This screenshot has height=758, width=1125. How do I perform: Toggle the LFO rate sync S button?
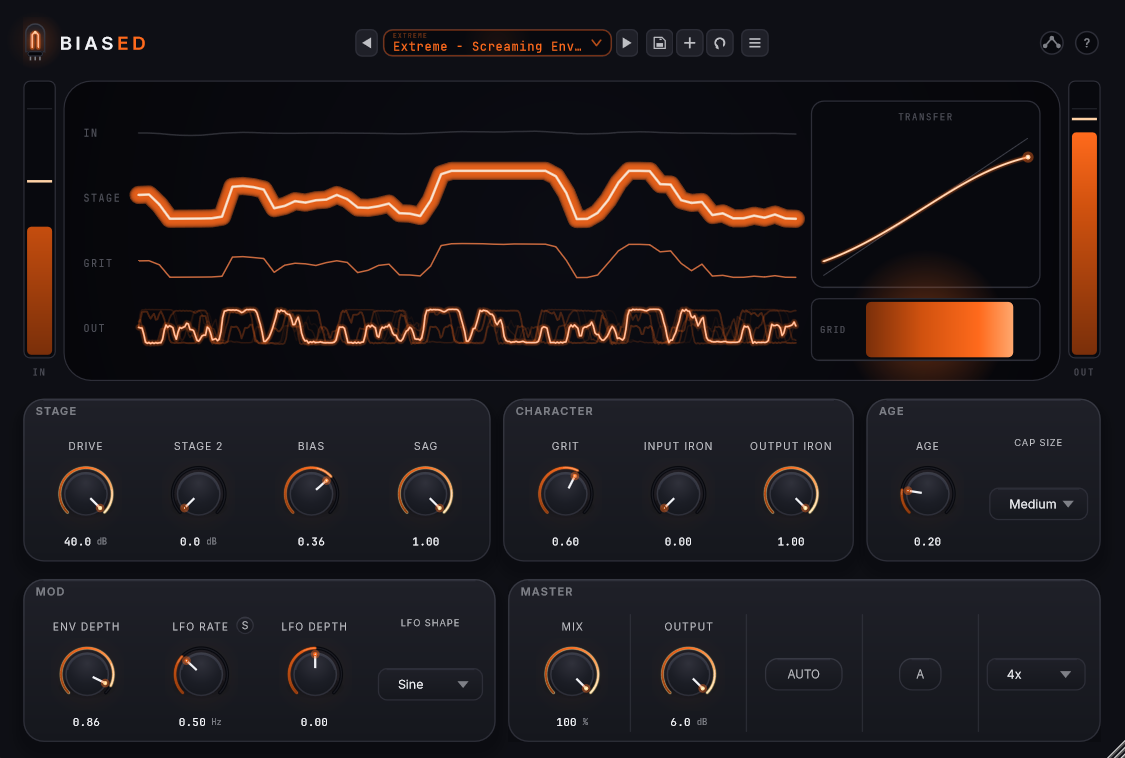tap(245, 626)
